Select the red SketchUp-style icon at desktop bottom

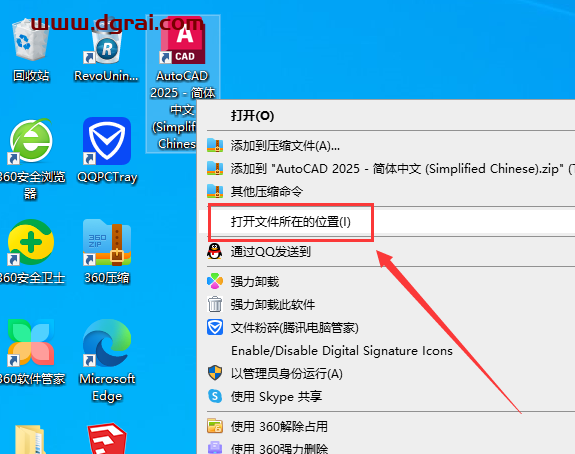point(107,439)
